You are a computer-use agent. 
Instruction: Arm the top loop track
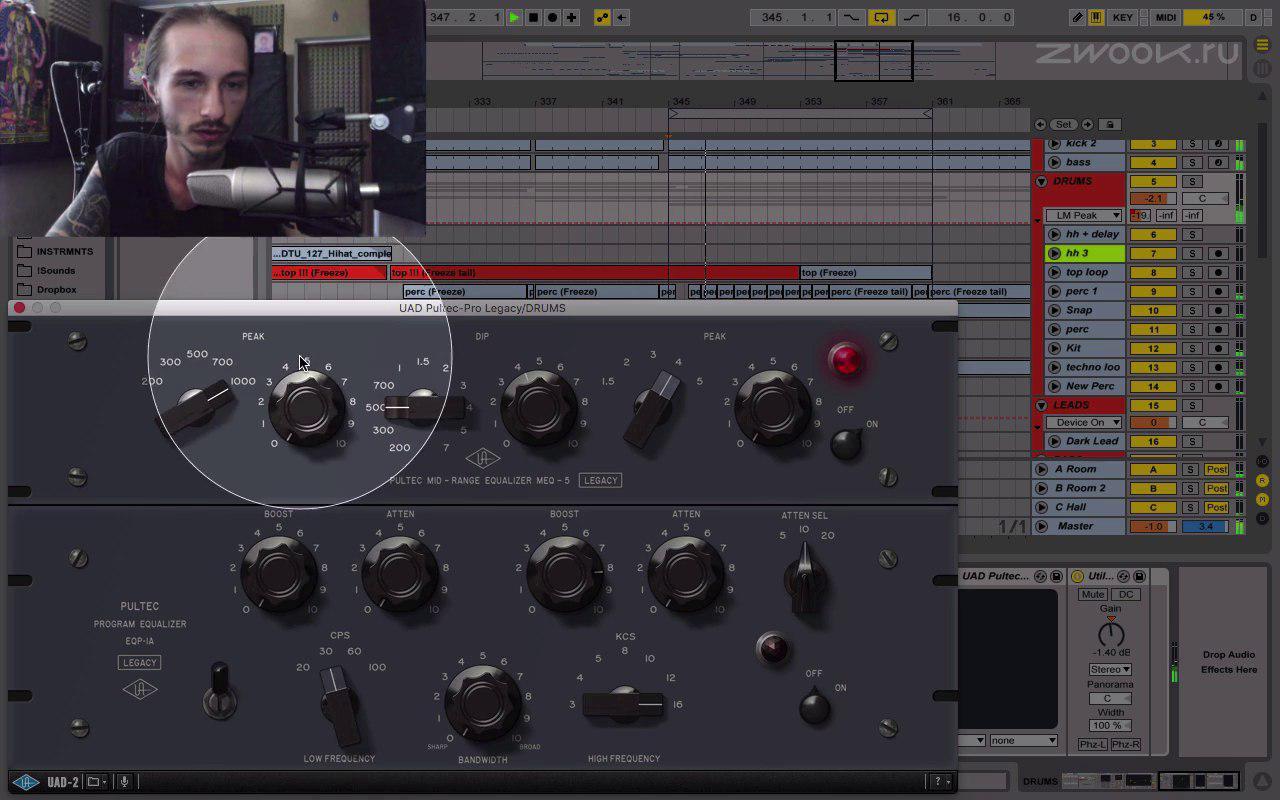[x=1217, y=272]
